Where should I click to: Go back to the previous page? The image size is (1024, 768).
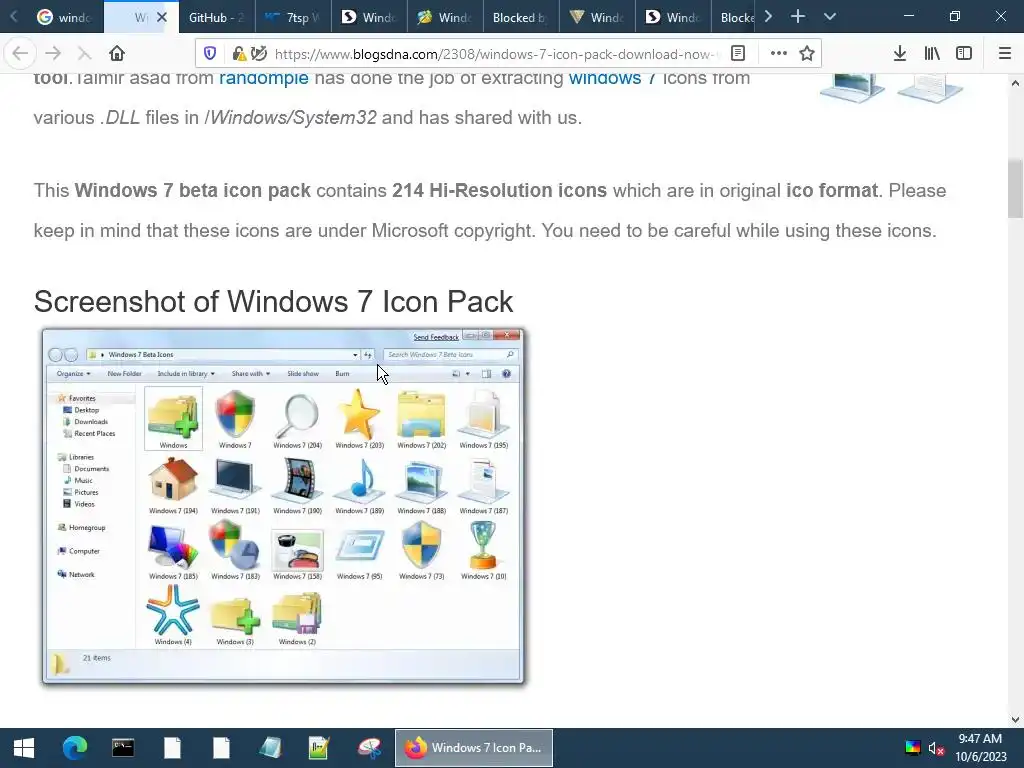20,54
